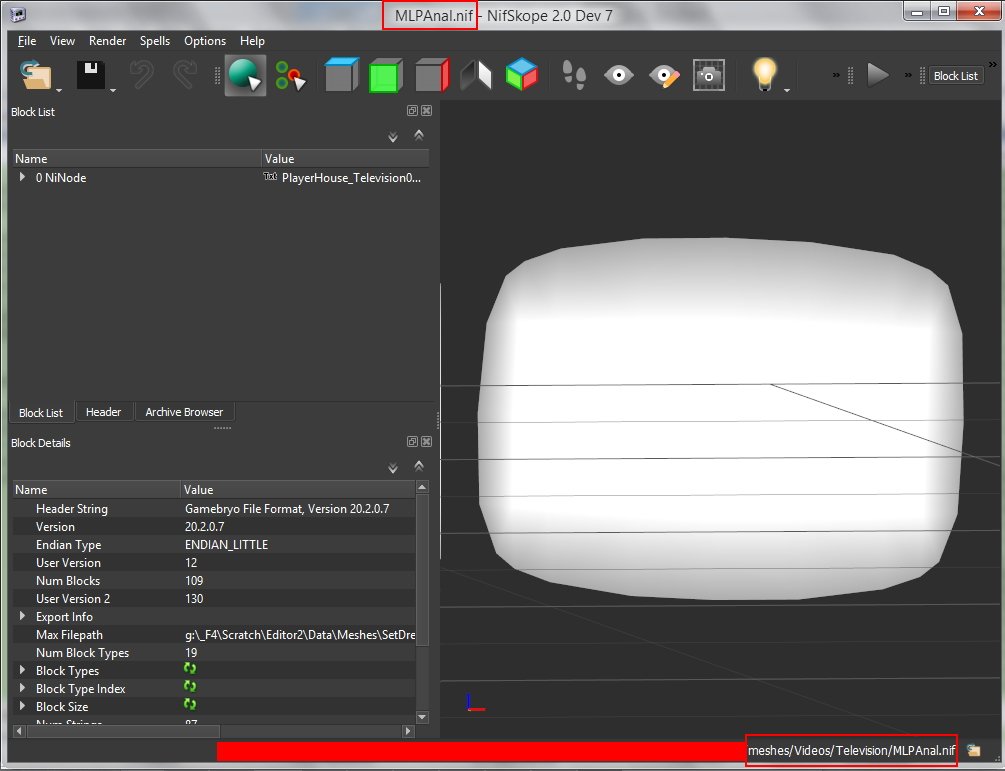Switch to front view green cube
Image resolution: width=1005 pixels, height=771 pixels.
385,76
